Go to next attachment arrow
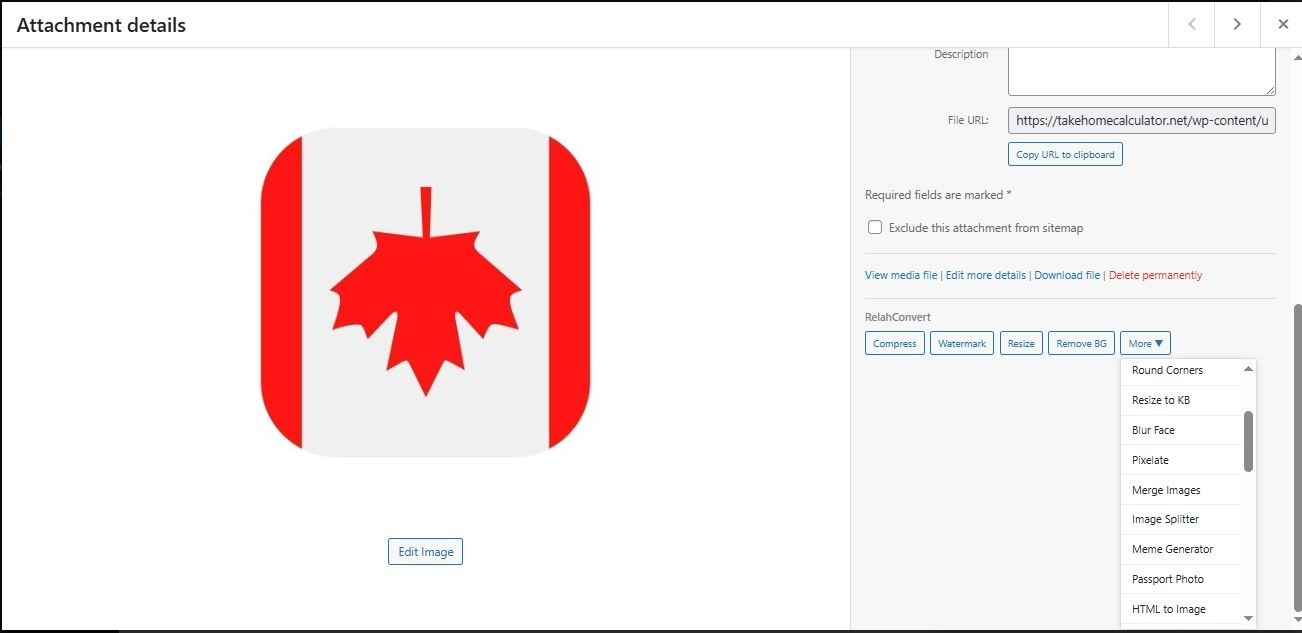 (x=1238, y=24)
